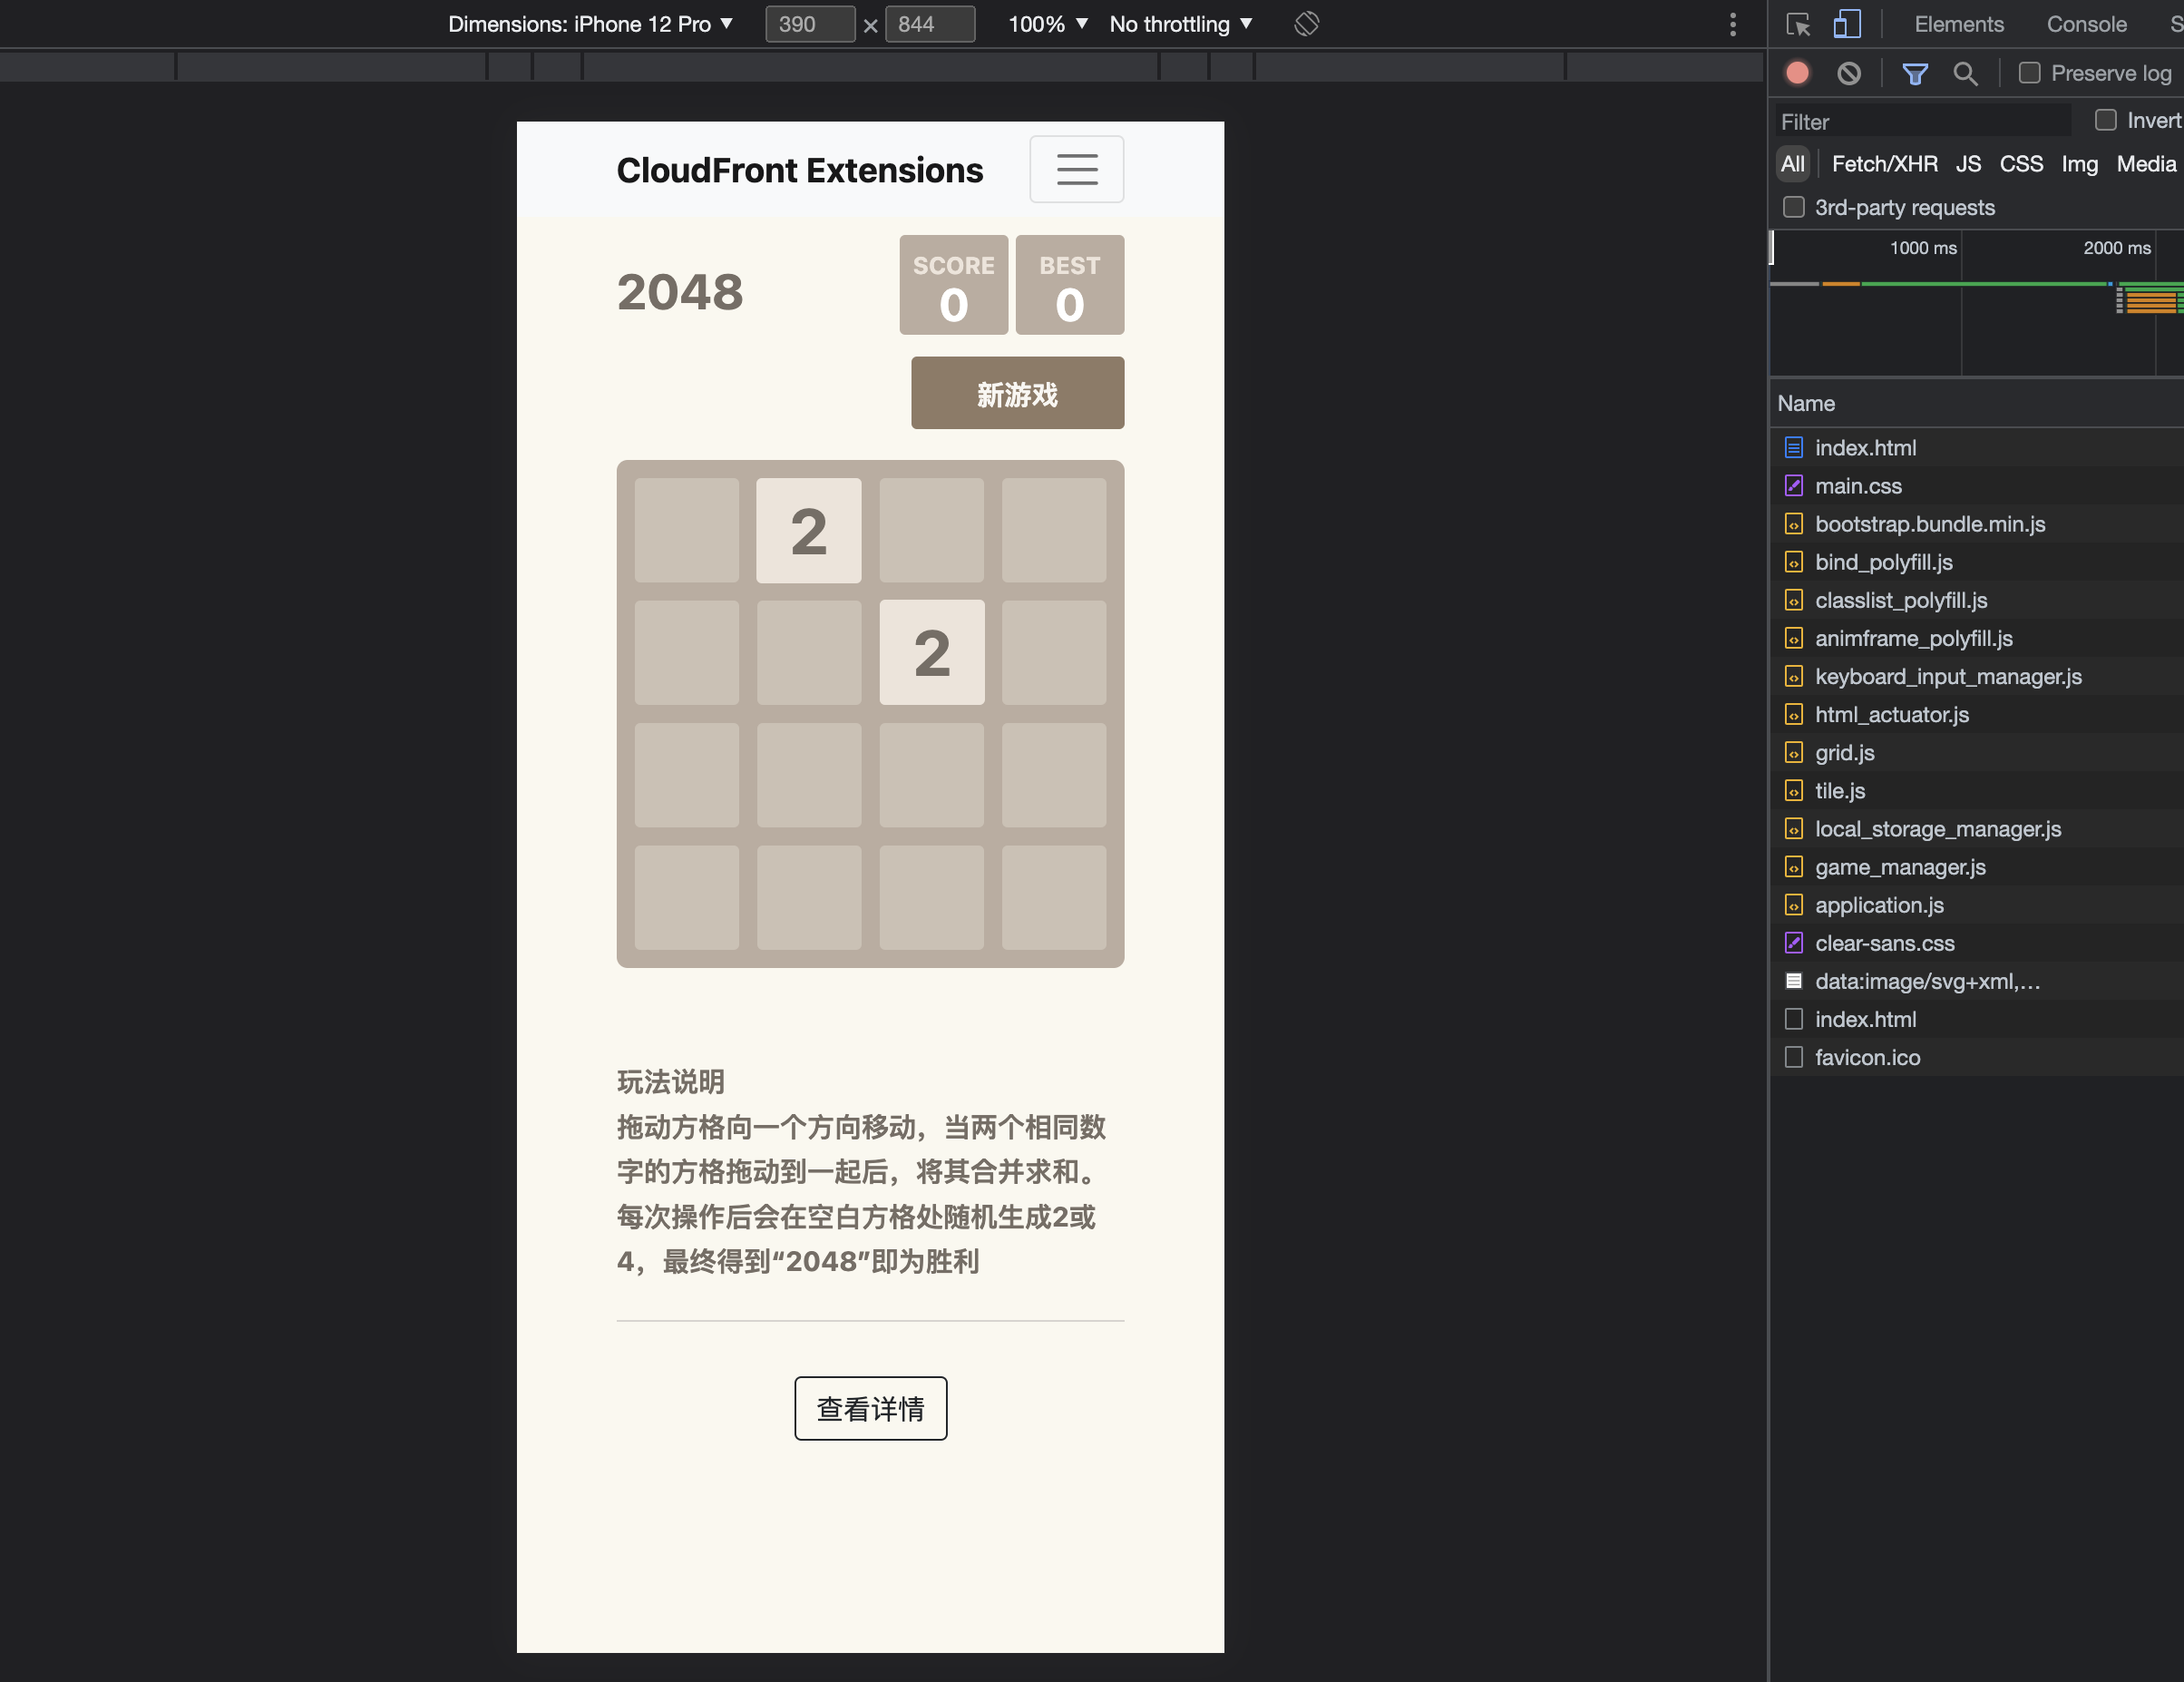Filter requests by Fetch/XHR
Image resolution: width=2184 pixels, height=1682 pixels.
click(1884, 163)
